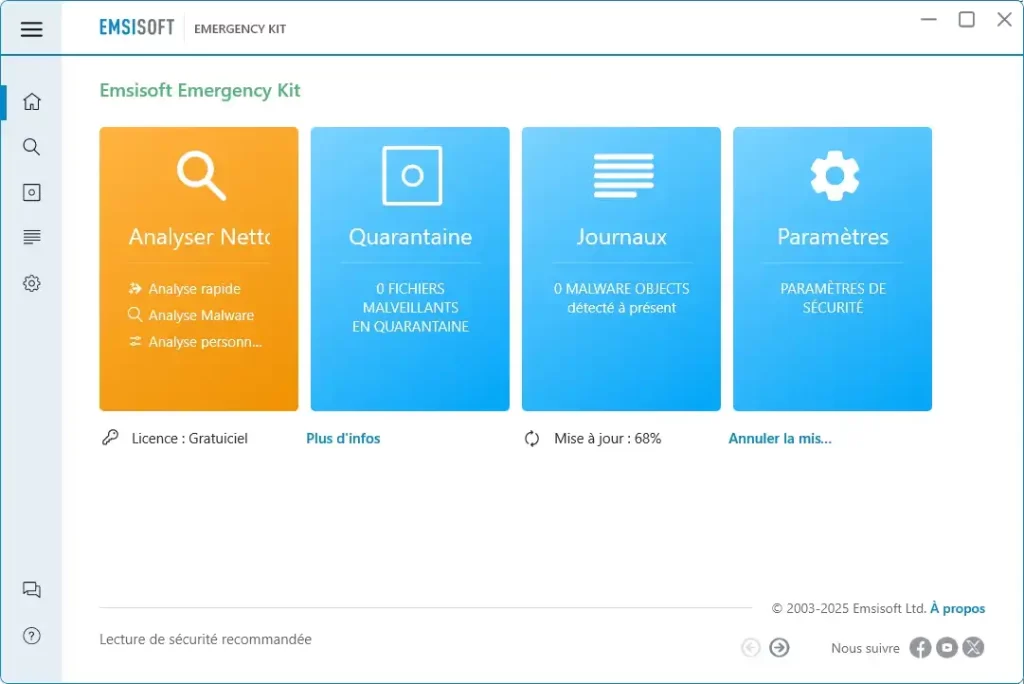Follow Emsisoft on X (Twitter)
Viewport: 1024px width, 684px height.
973,647
